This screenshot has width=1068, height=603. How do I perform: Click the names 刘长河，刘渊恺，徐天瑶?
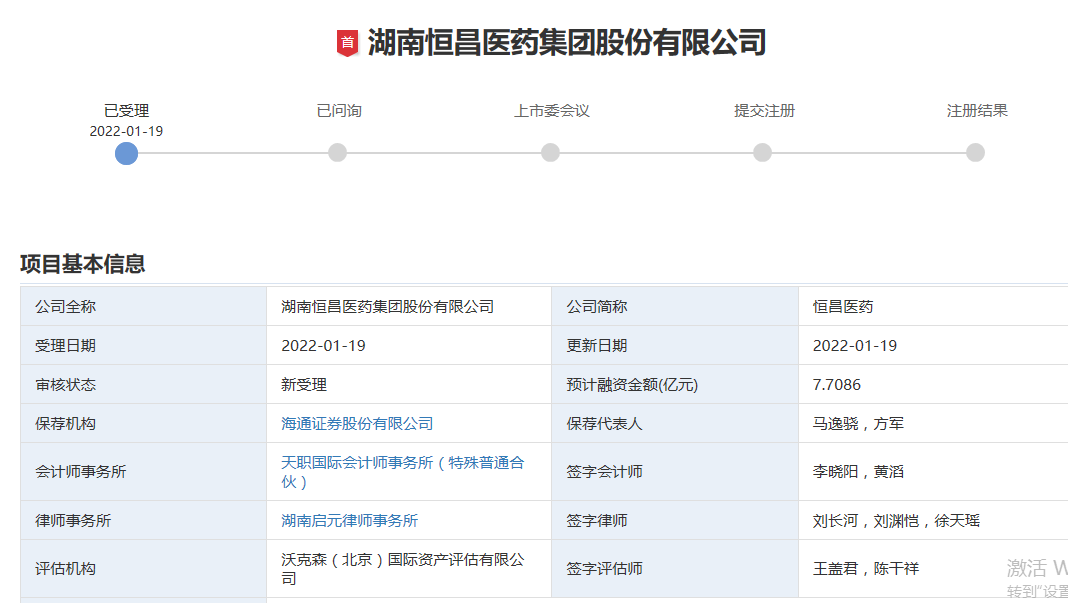point(896,521)
